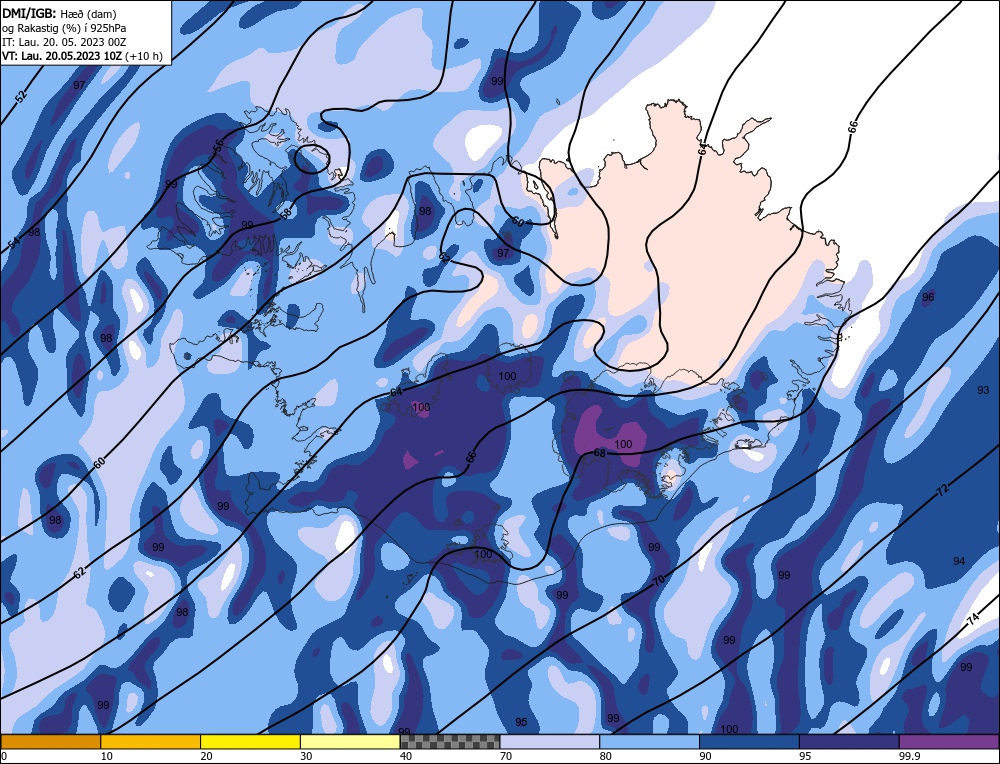Click the '40' legend tick label
This screenshot has width=1000, height=764.
[x=406, y=756]
